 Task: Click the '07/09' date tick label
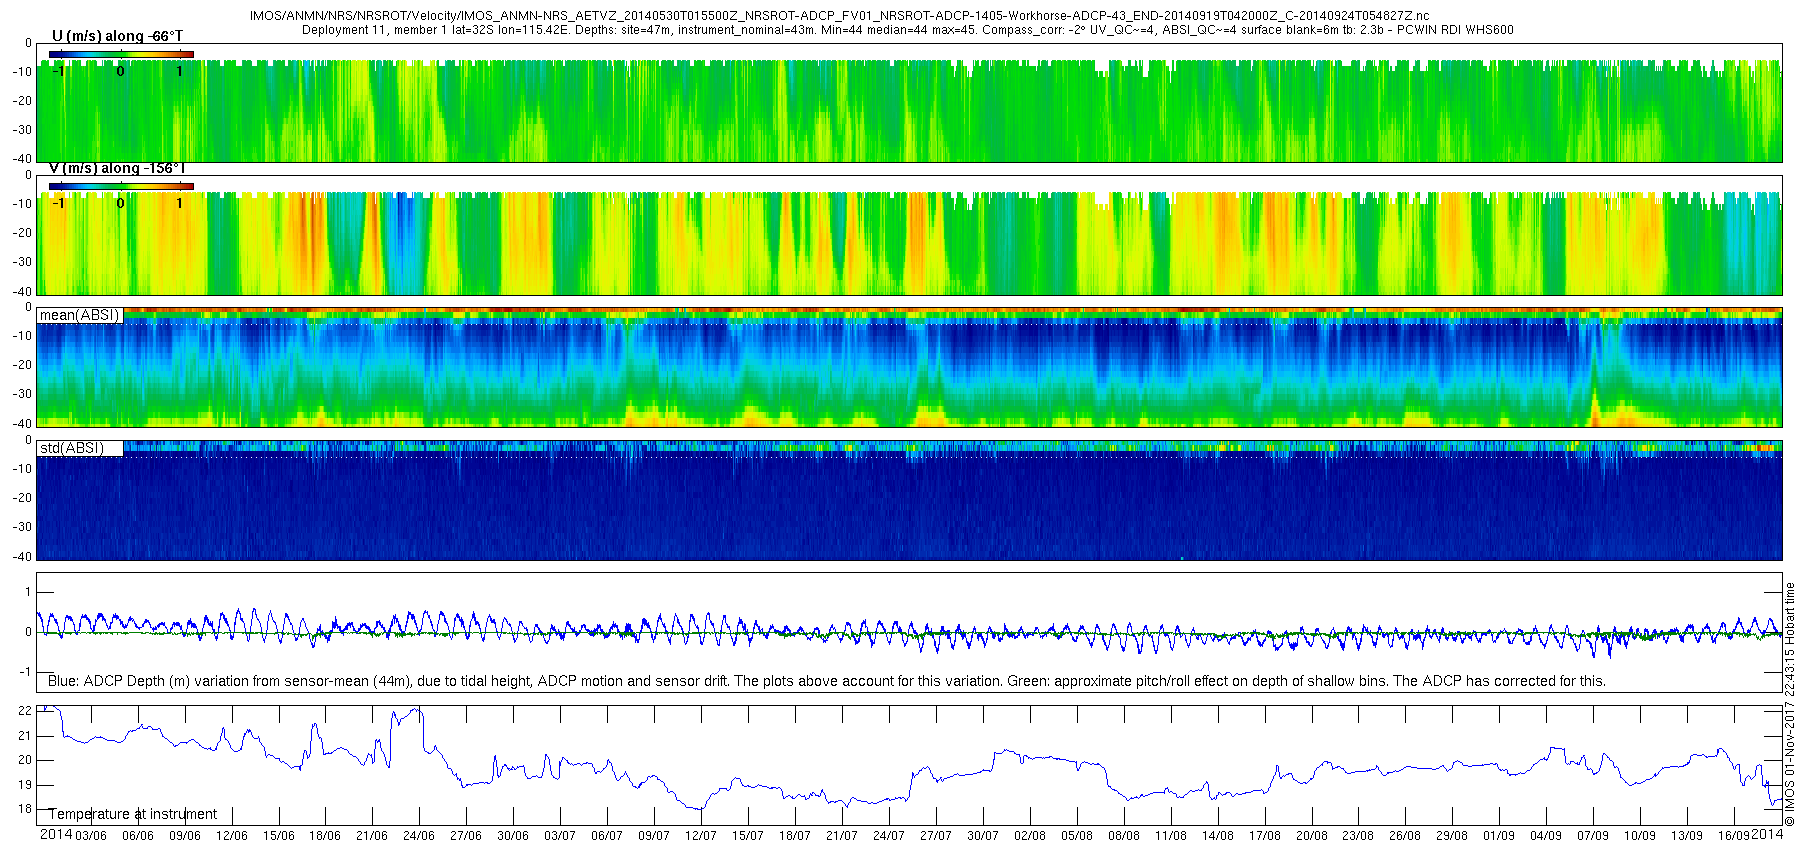[x=1593, y=836]
